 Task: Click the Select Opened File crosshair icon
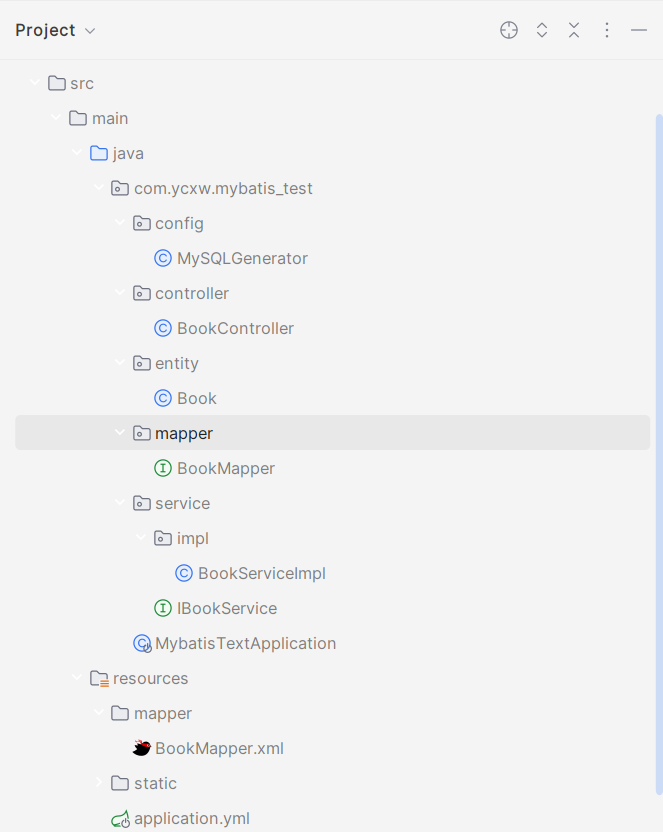coord(509,30)
